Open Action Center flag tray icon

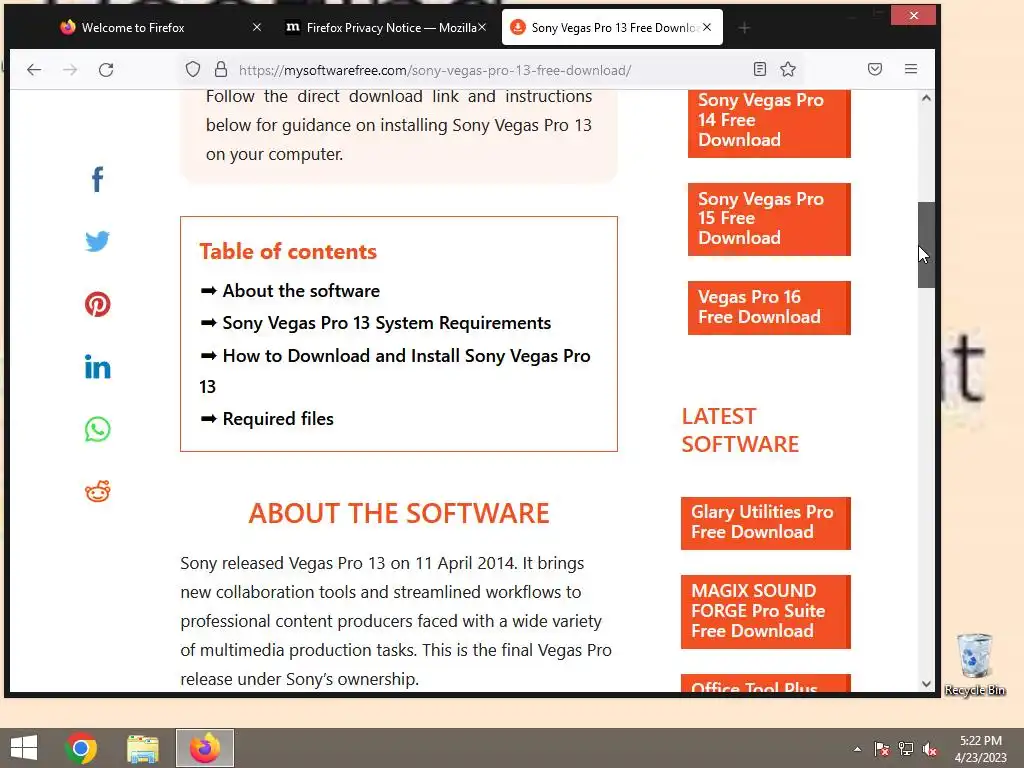[x=882, y=749]
